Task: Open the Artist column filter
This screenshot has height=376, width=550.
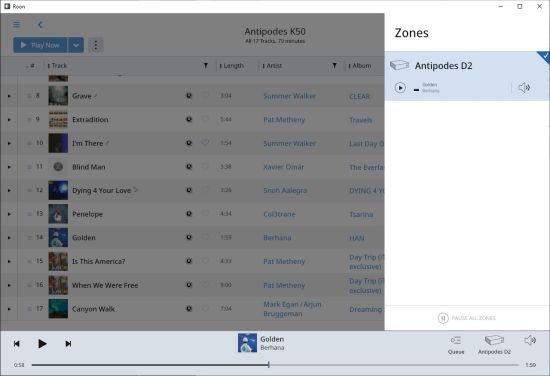Action: [334, 66]
